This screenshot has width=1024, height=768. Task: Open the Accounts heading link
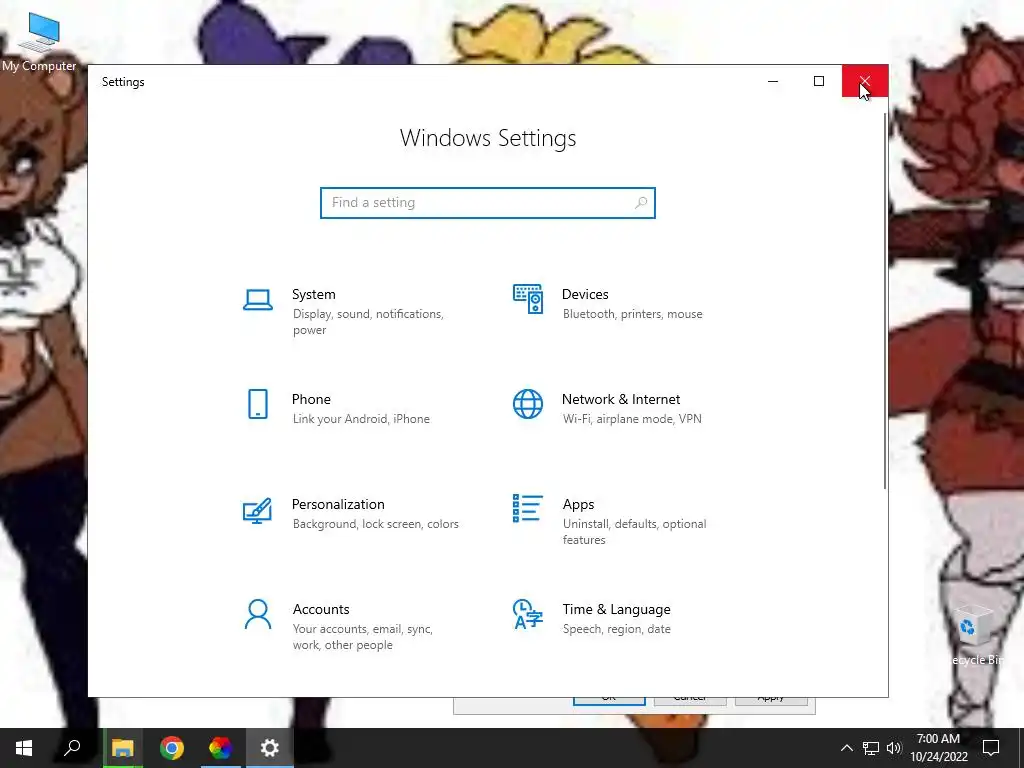[x=321, y=609]
